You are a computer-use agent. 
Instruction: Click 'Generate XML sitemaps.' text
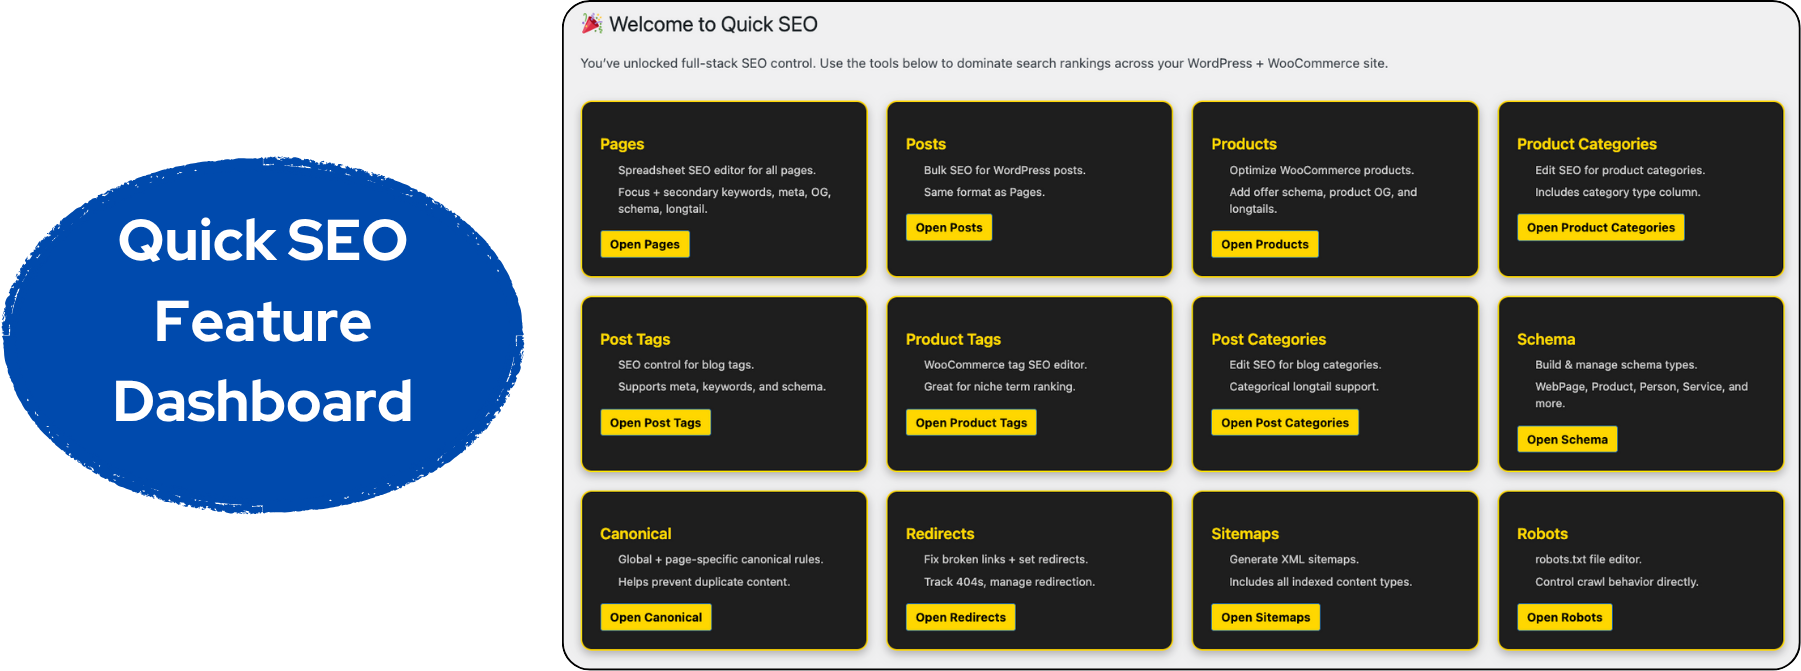coord(1294,560)
